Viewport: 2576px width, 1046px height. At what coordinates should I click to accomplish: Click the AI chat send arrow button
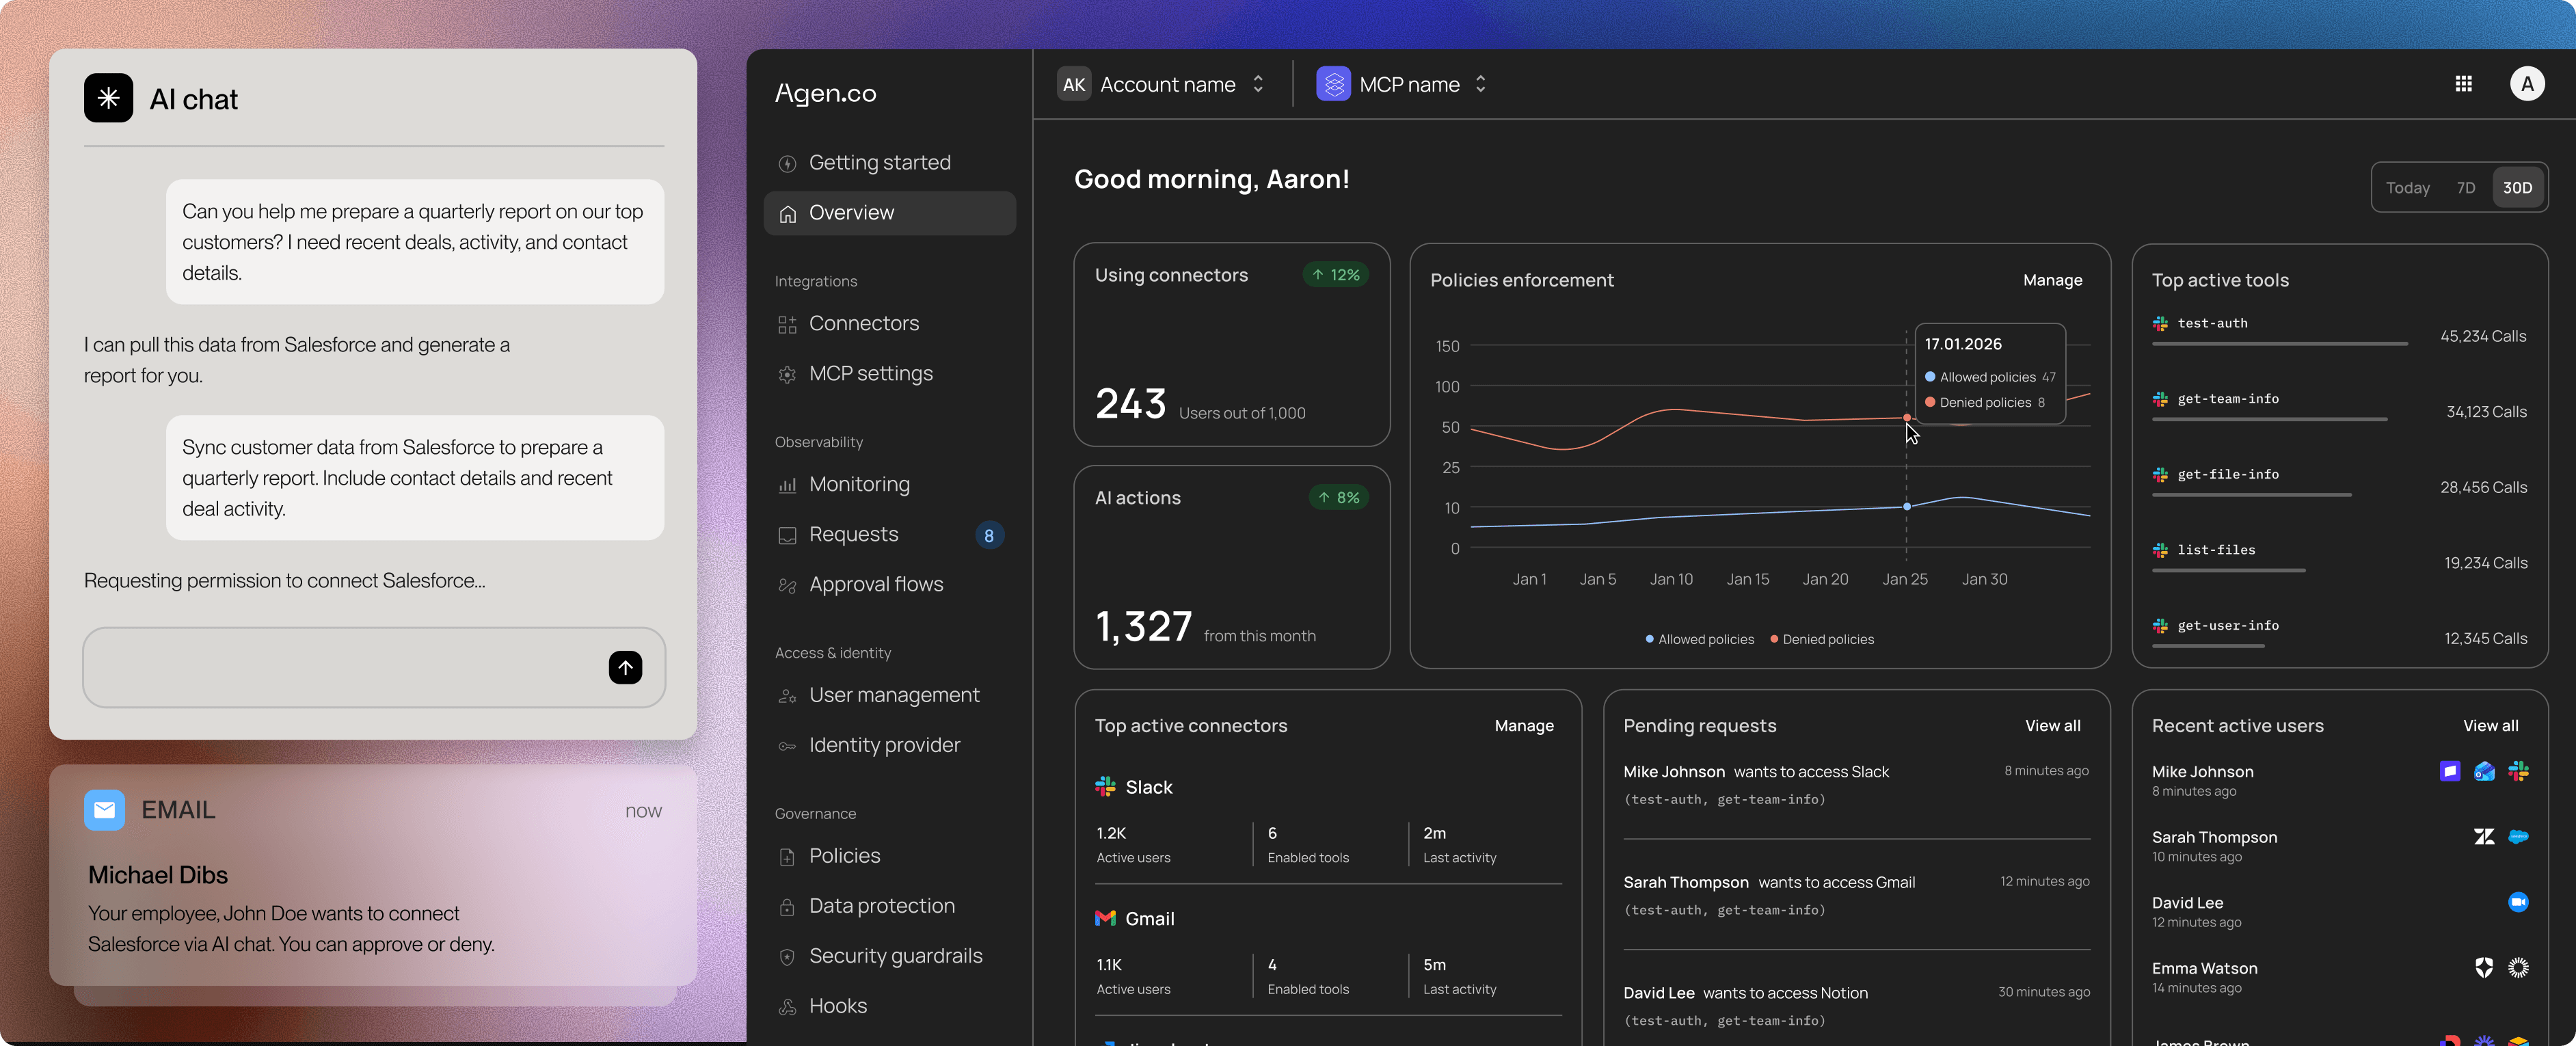pyautogui.click(x=625, y=667)
